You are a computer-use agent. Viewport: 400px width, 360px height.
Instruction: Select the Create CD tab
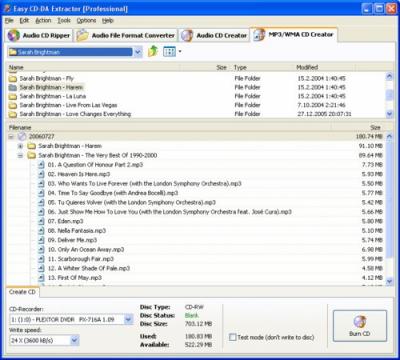point(22,292)
